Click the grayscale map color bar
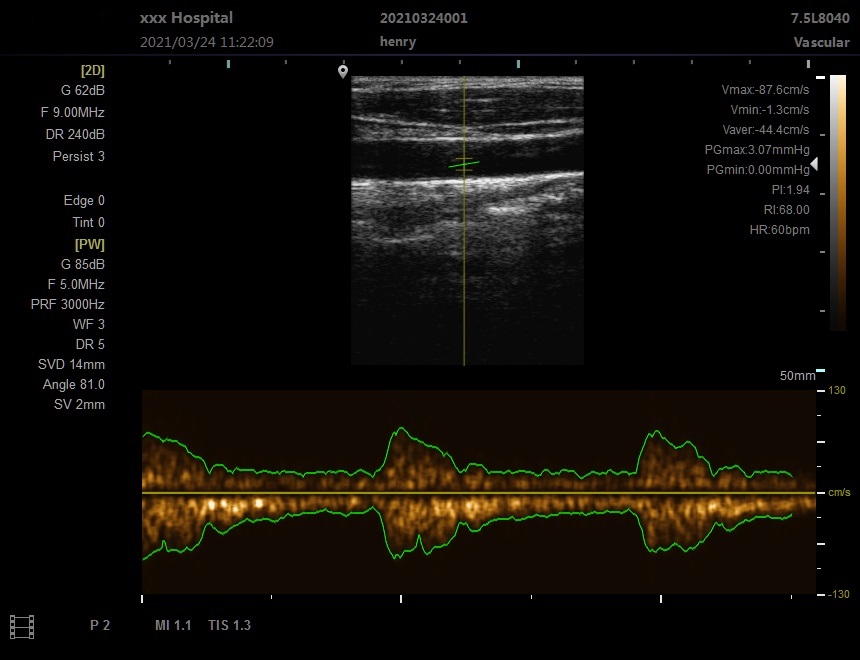 pyautogui.click(x=837, y=202)
